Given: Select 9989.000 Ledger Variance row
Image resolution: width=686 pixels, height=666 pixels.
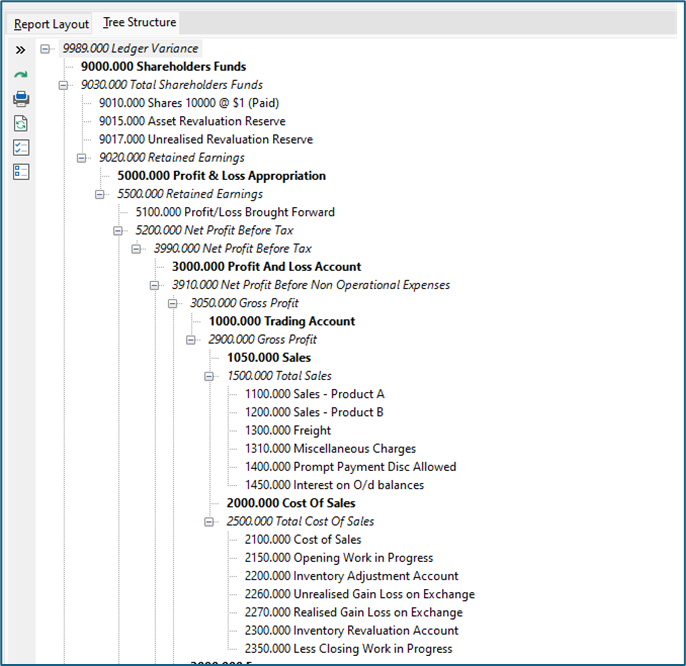Looking at the screenshot, I should (130, 49).
